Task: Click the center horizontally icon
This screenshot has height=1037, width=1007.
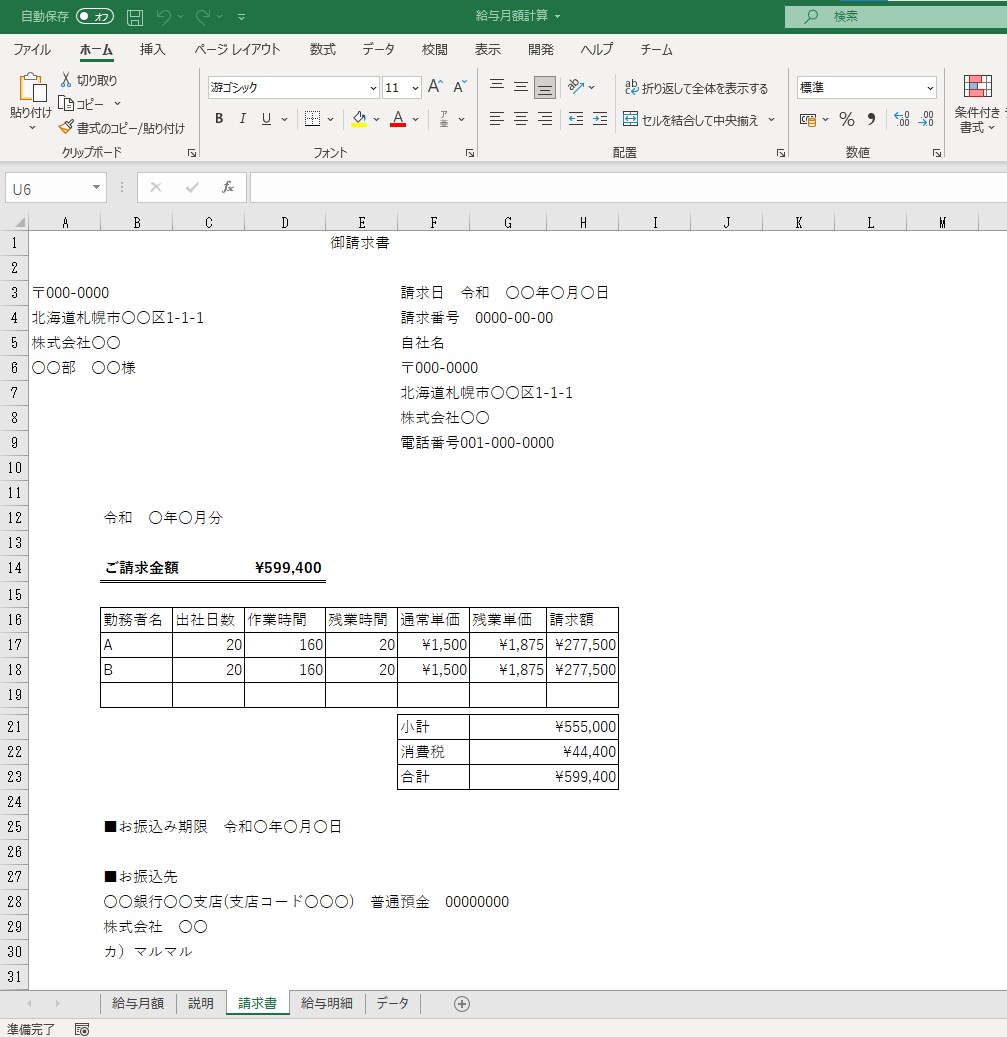Action: [x=521, y=119]
